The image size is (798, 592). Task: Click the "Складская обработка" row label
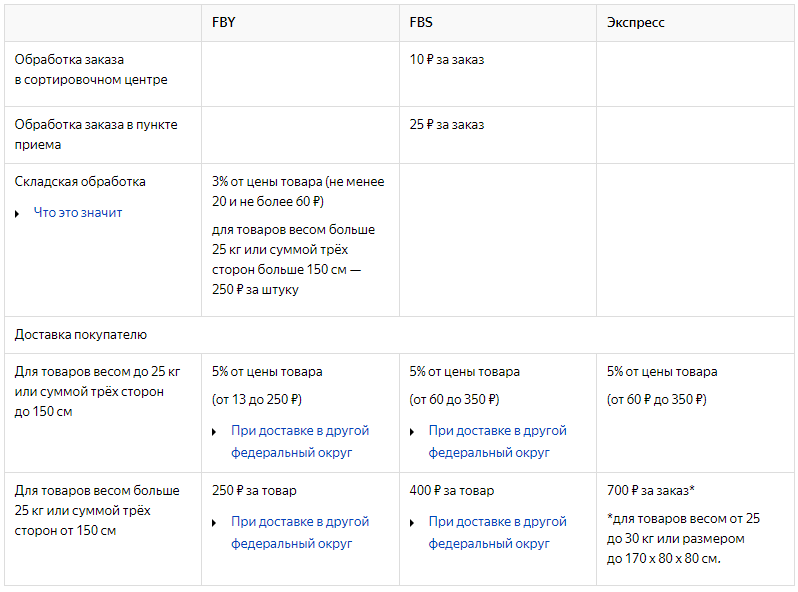80,182
